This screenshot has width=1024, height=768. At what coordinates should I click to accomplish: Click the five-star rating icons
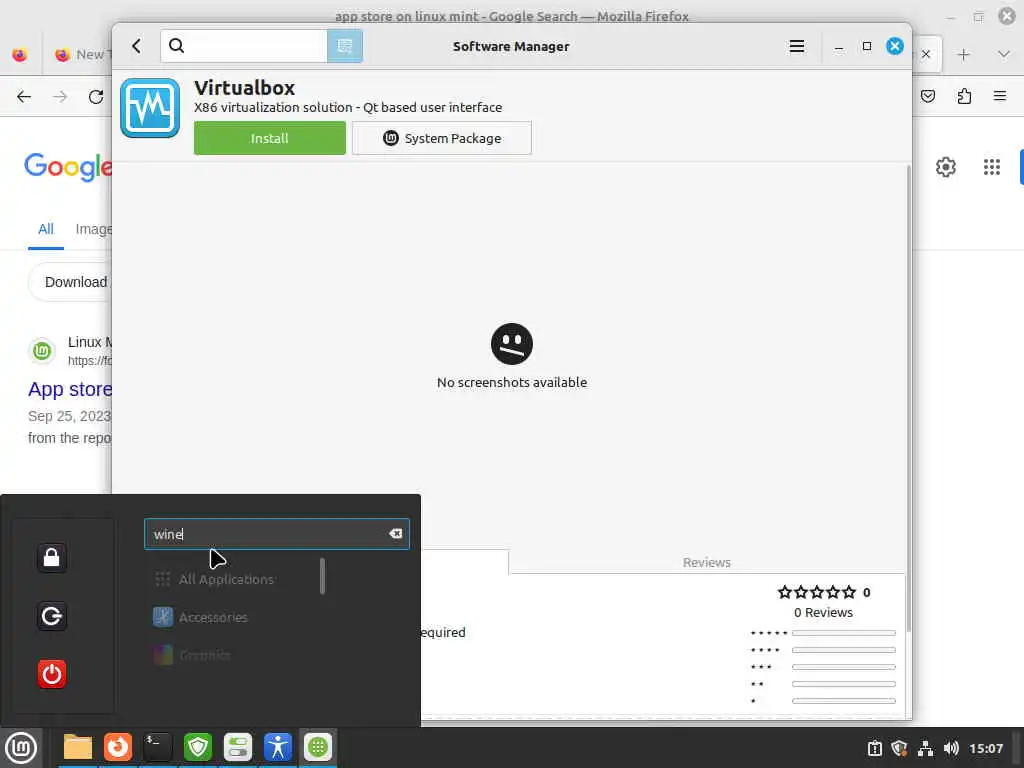[x=816, y=592]
